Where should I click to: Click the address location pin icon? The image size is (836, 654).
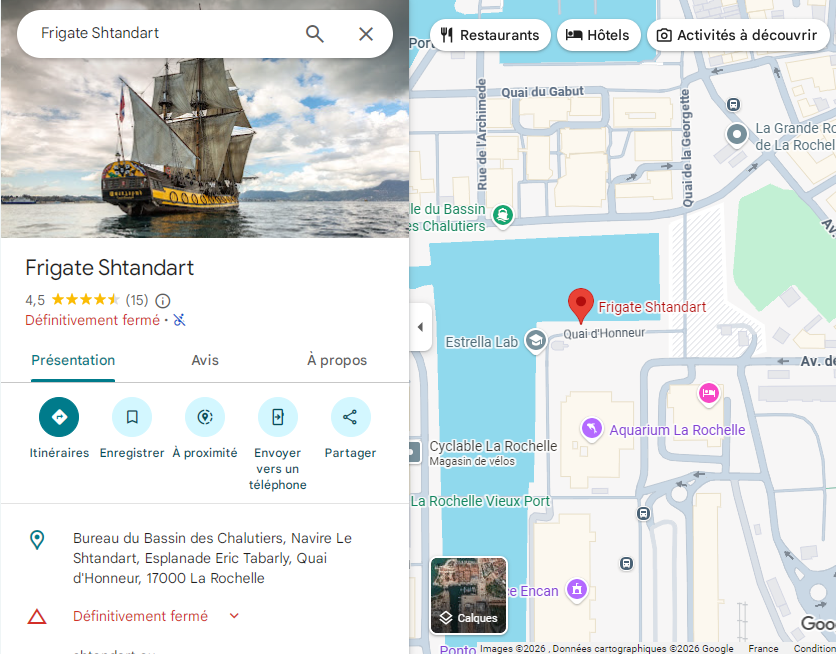[x=37, y=540]
